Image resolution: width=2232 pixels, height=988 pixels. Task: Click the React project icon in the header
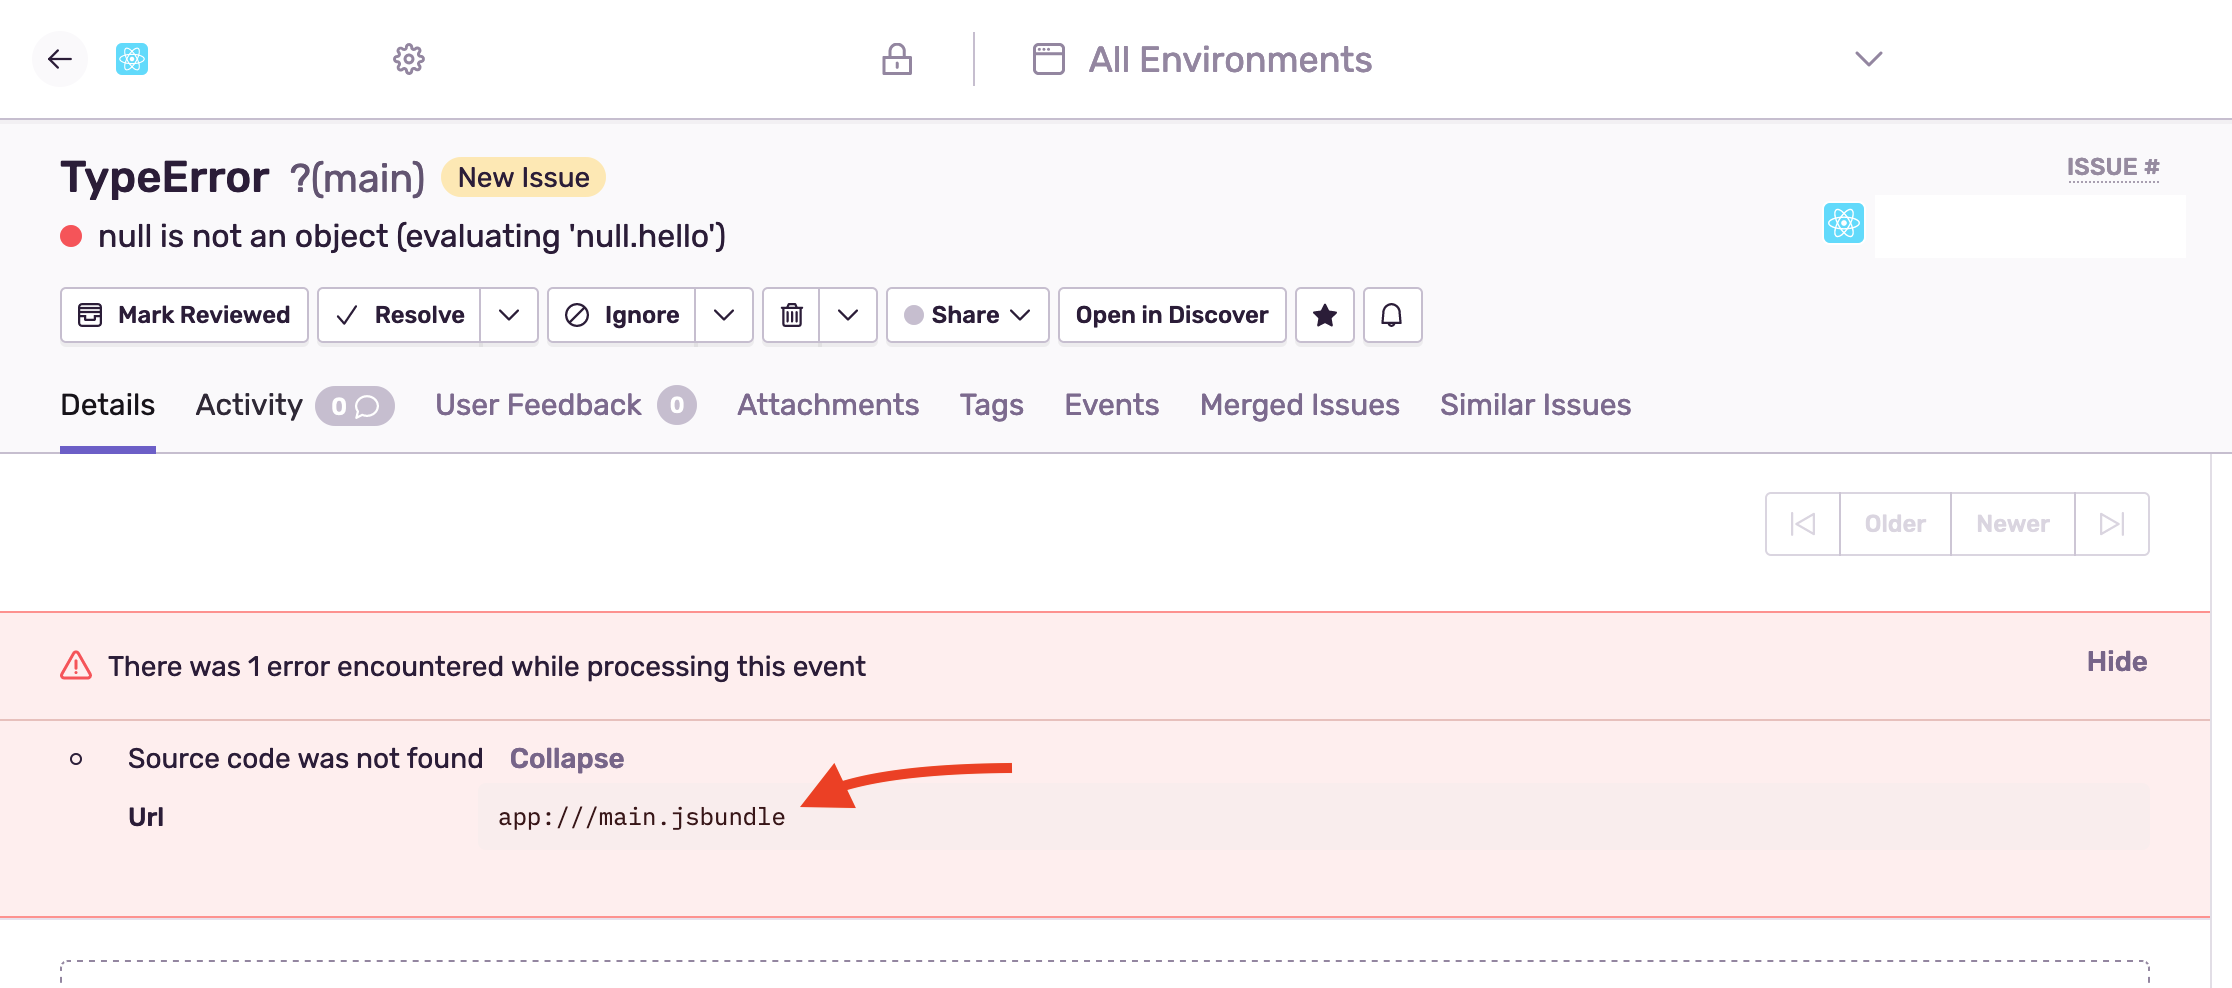pyautogui.click(x=134, y=59)
